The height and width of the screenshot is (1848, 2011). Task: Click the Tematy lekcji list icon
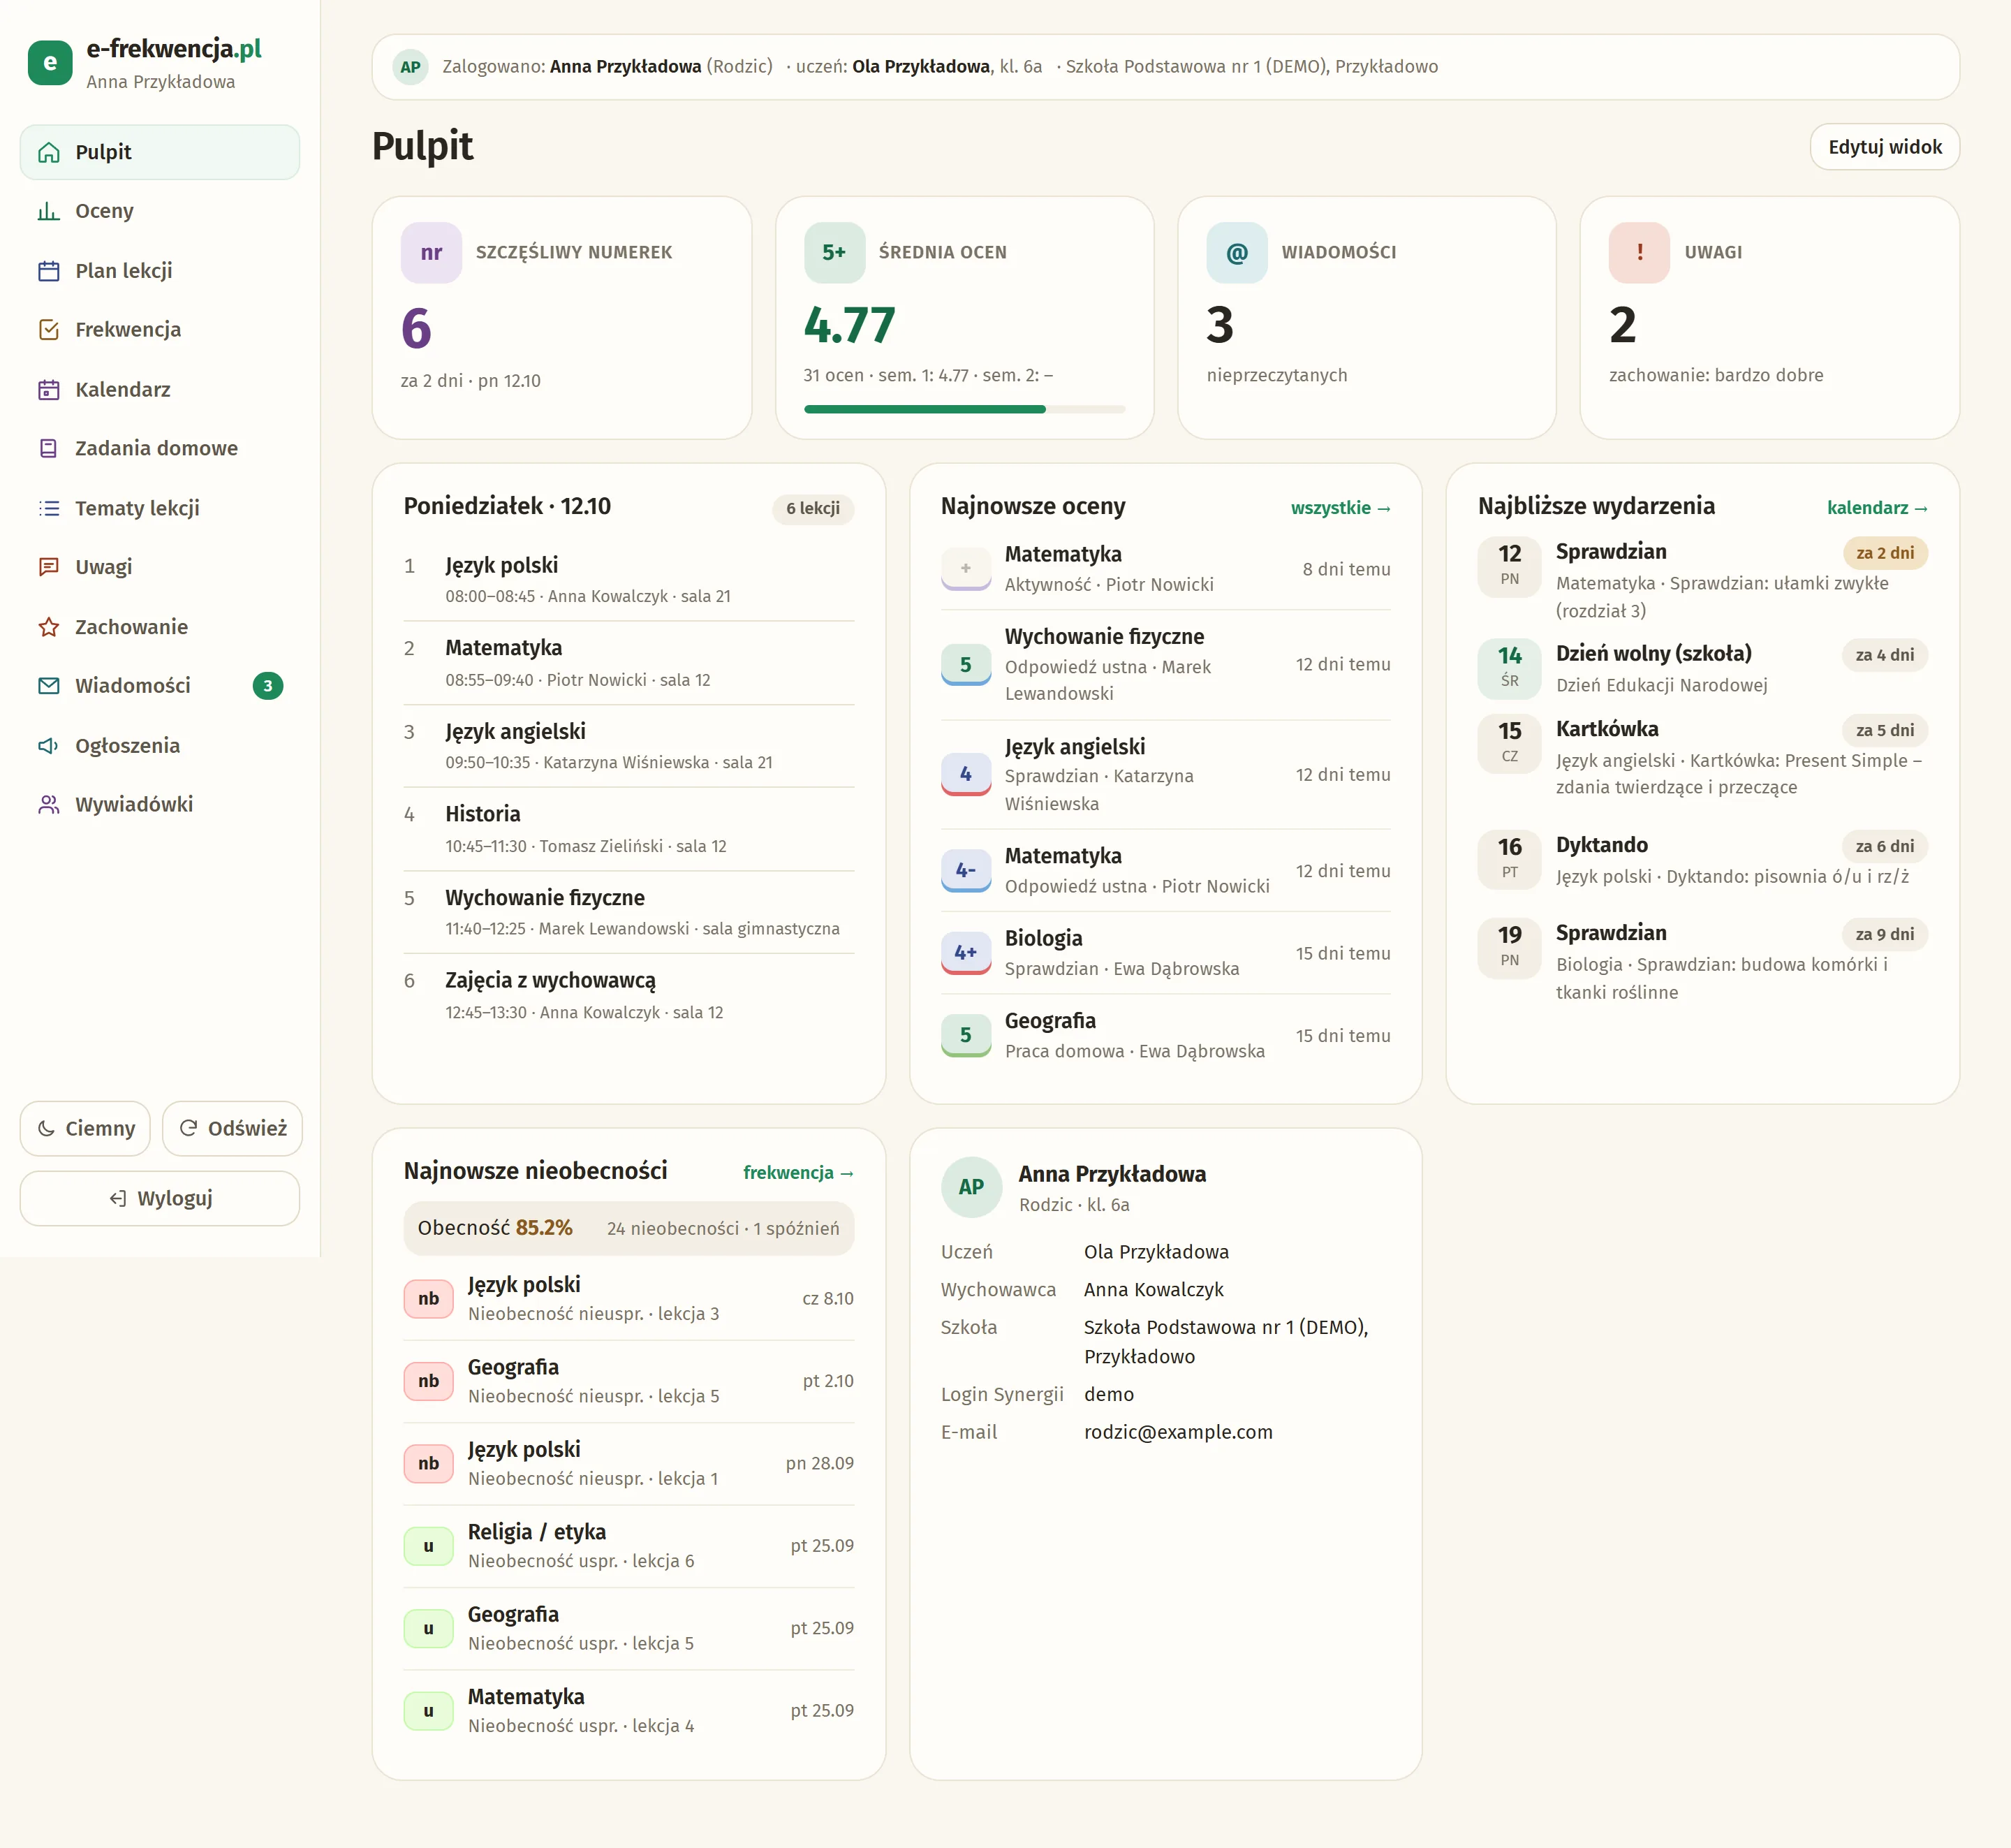pos(48,508)
